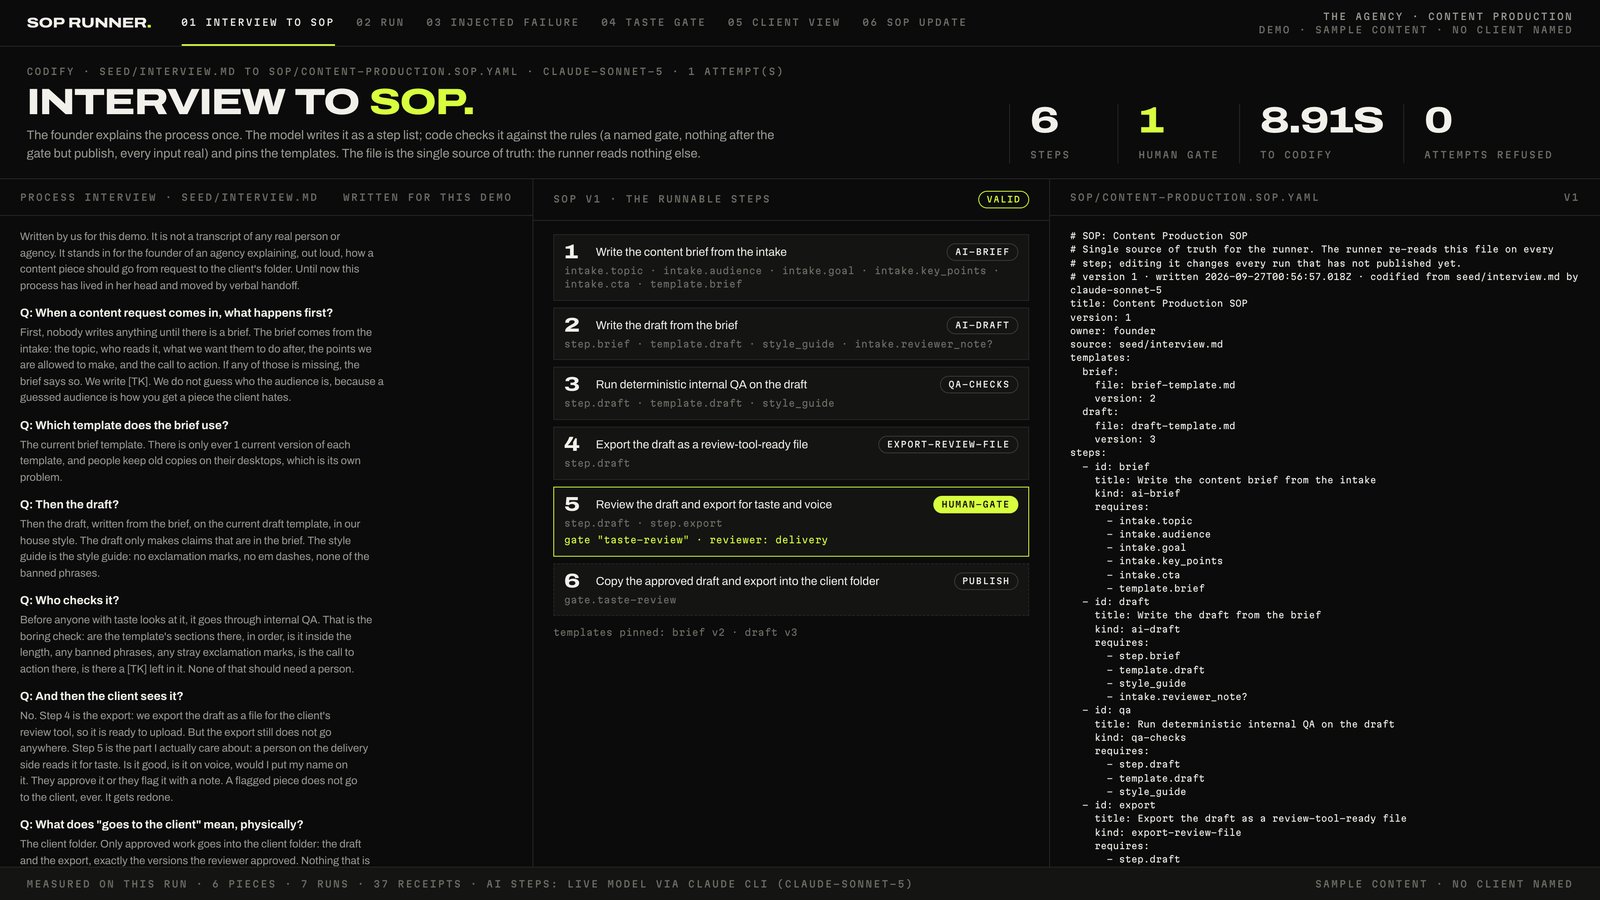Select step 5 Review the draft card
This screenshot has height=900, width=1600.
[x=791, y=521]
